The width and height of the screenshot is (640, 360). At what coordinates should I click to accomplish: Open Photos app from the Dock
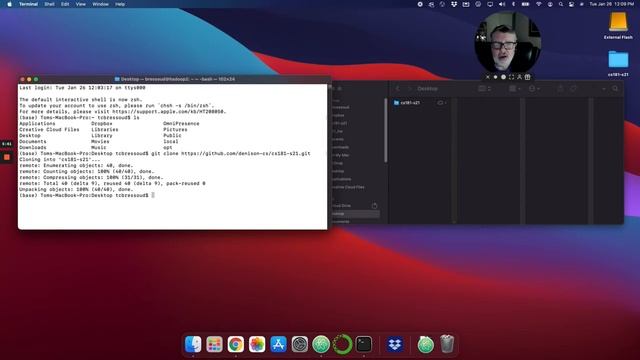(257, 344)
